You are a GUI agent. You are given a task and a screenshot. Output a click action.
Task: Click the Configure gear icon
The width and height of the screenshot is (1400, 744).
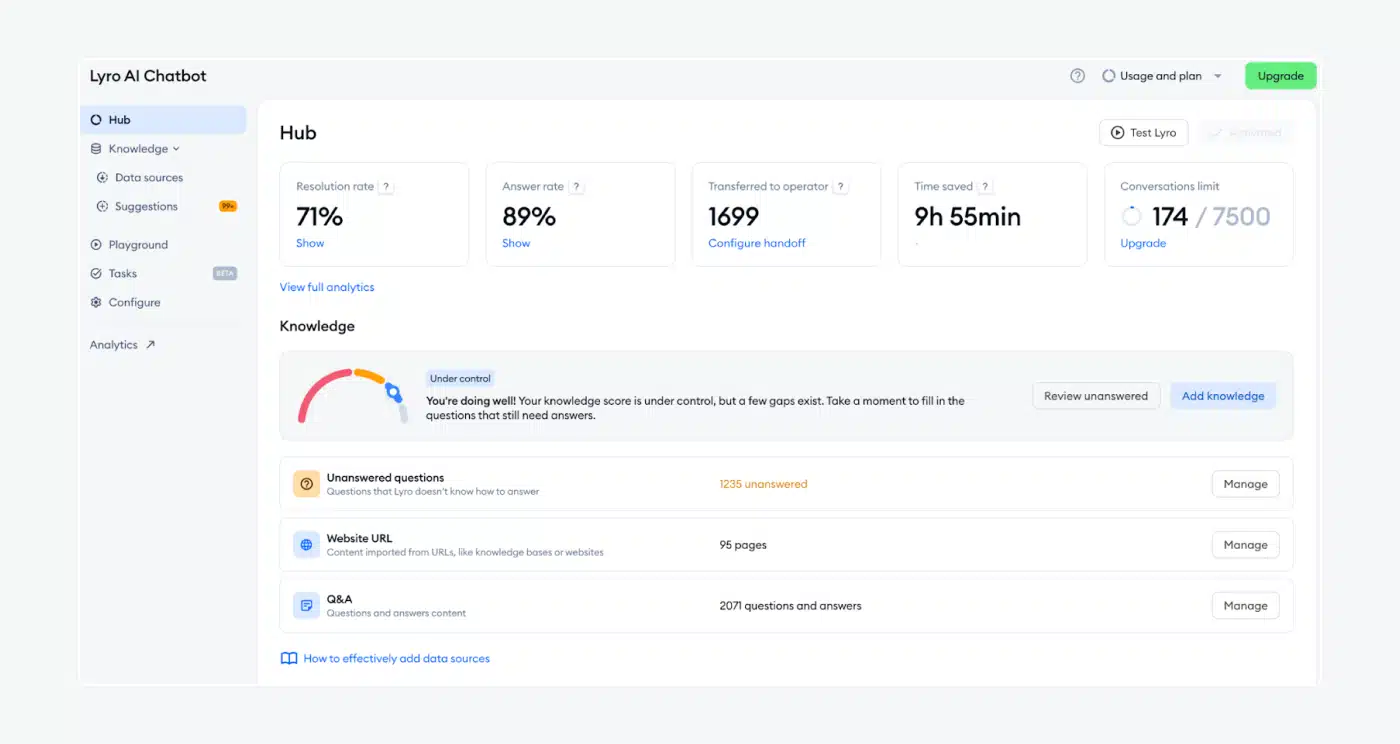click(96, 303)
